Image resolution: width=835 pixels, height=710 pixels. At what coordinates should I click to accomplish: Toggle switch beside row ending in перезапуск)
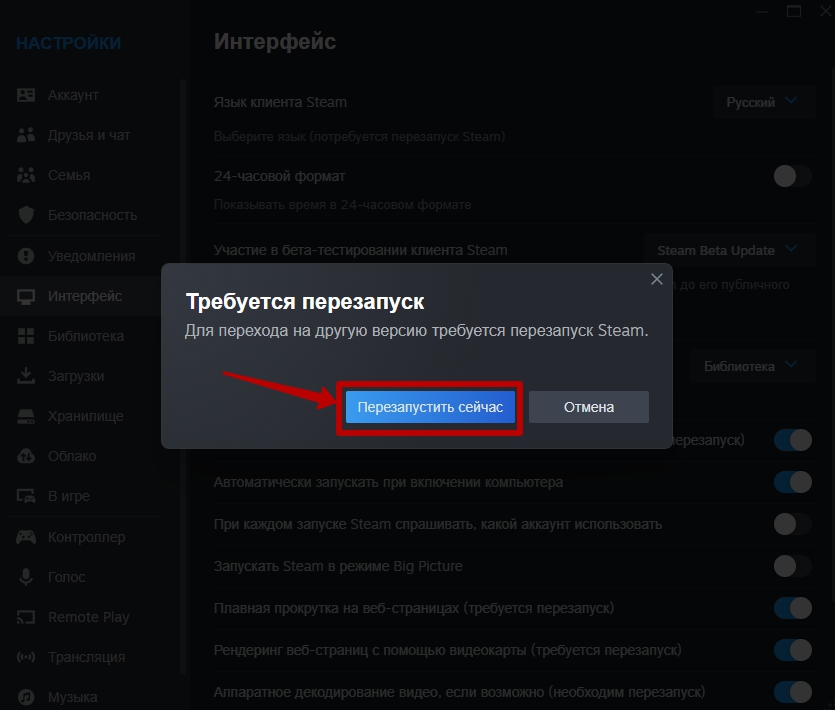pos(792,440)
